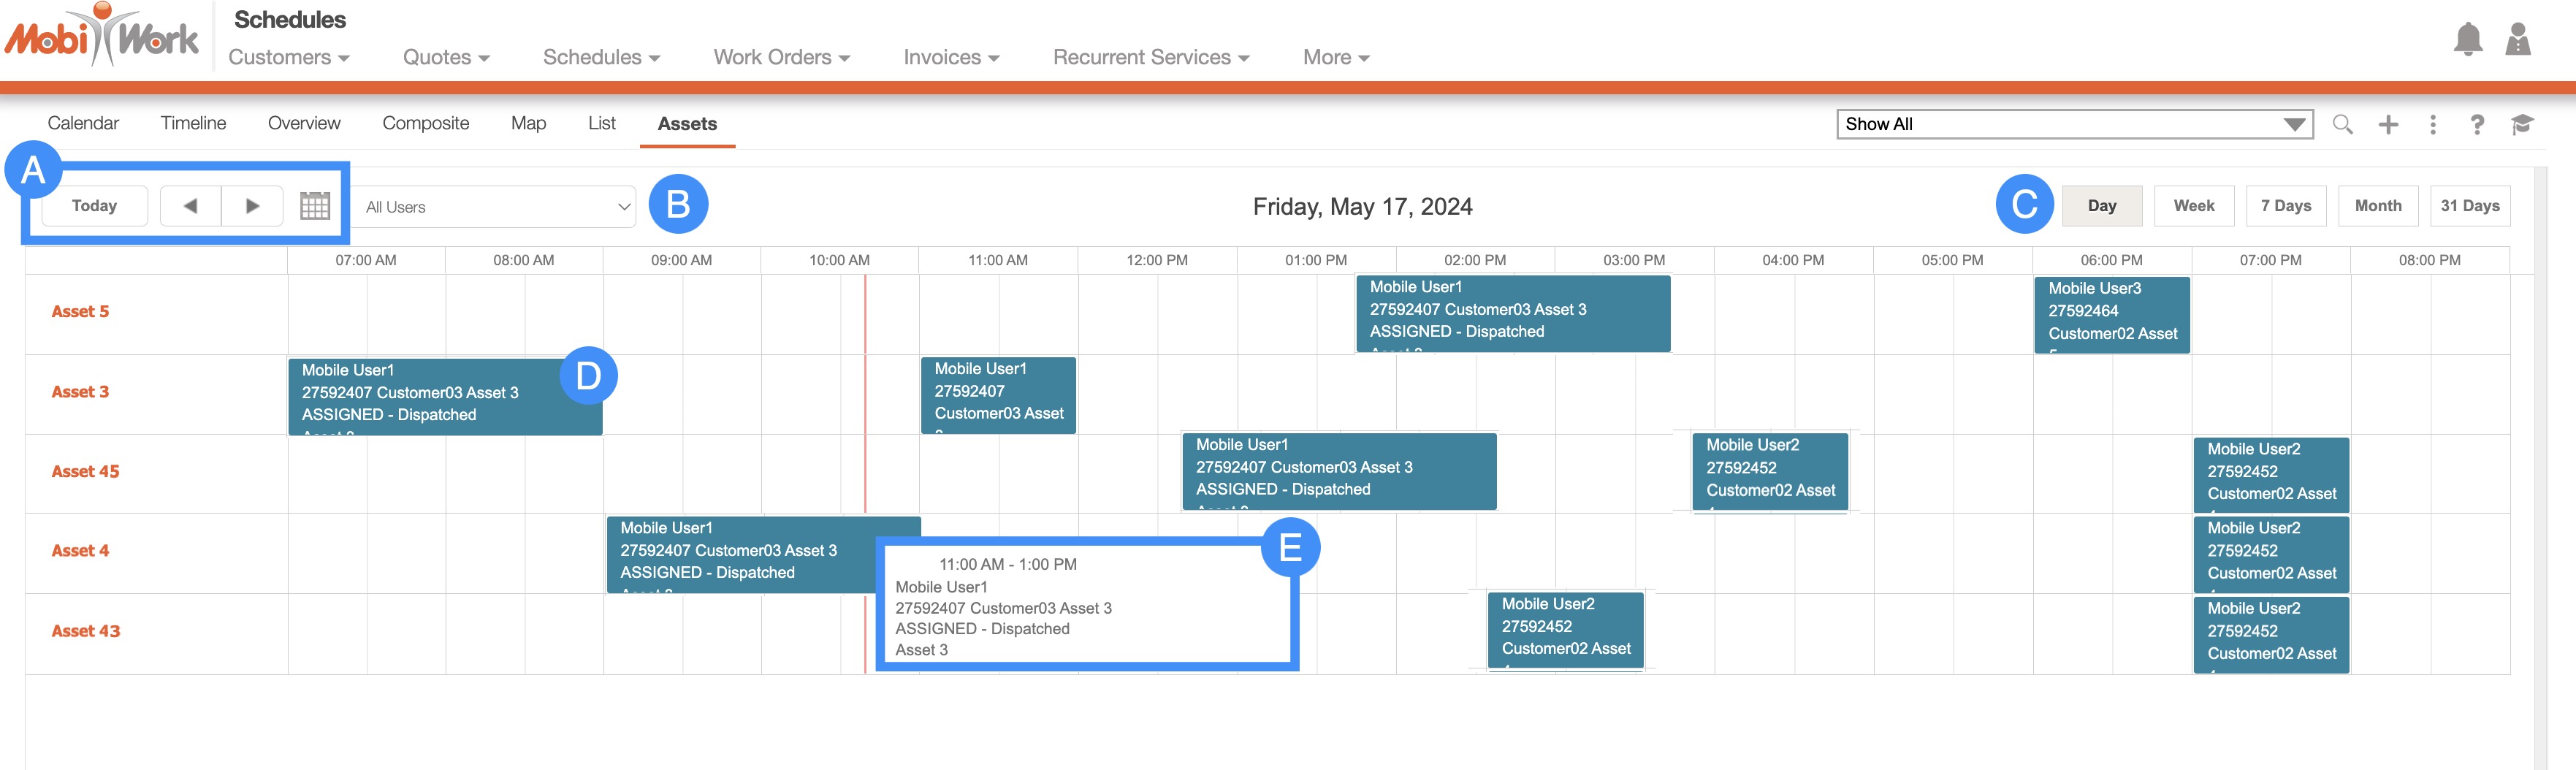Switch to Week view
This screenshot has height=770, width=2576.
[x=2193, y=206]
